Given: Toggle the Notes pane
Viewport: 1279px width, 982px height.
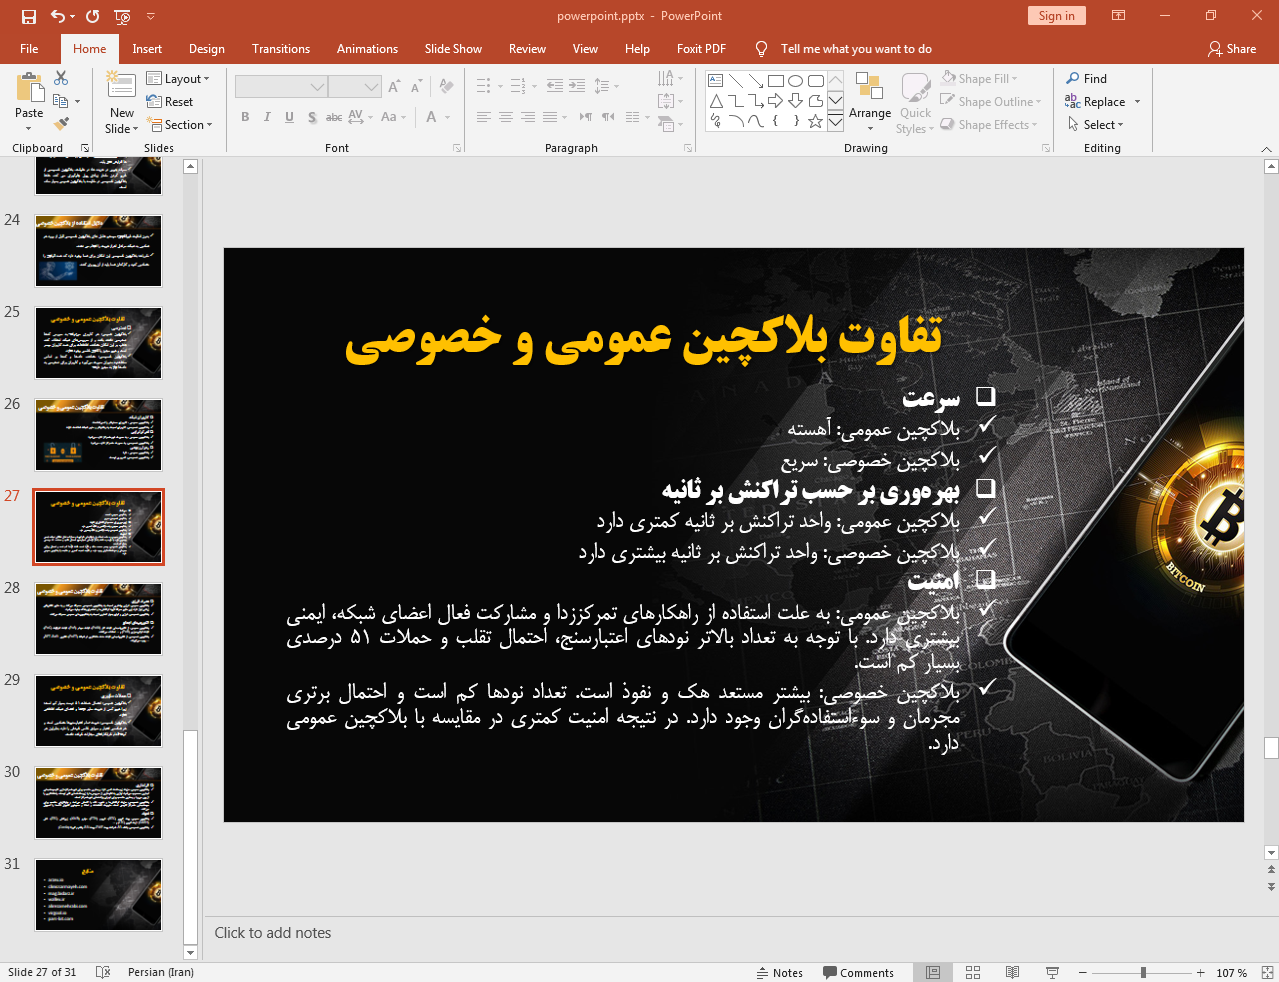Looking at the screenshot, I should pyautogui.click(x=780, y=973).
